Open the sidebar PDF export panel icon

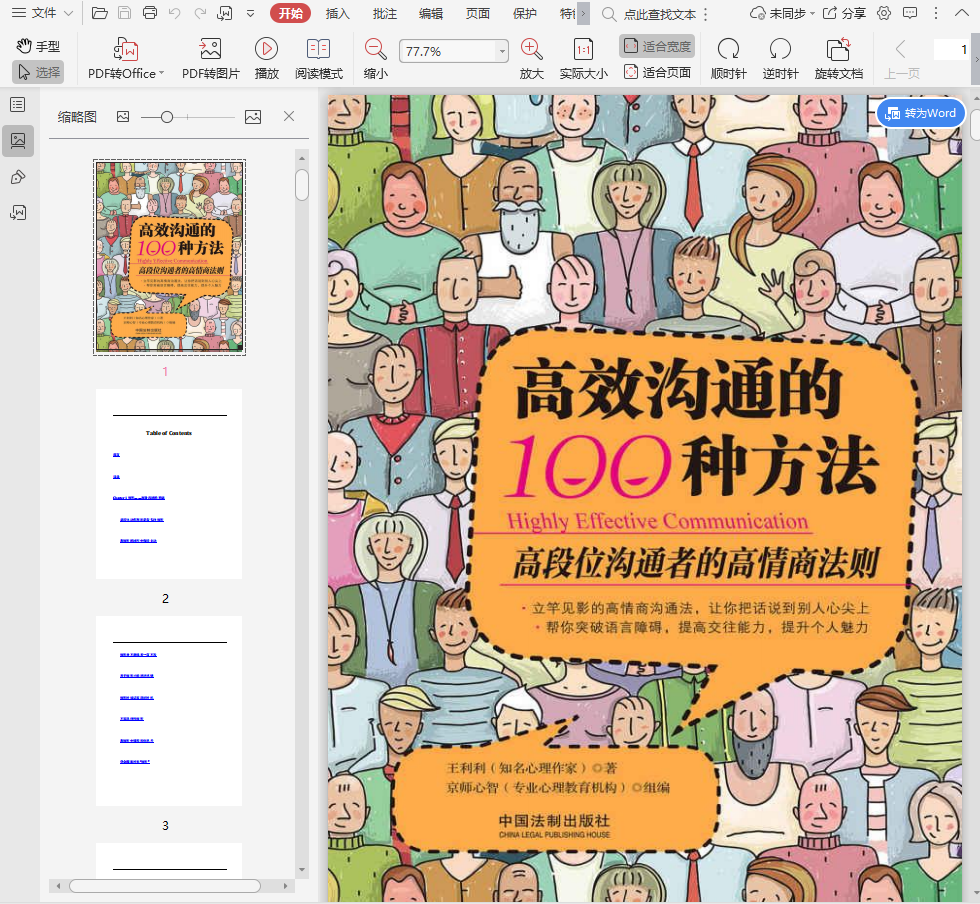click(x=18, y=213)
